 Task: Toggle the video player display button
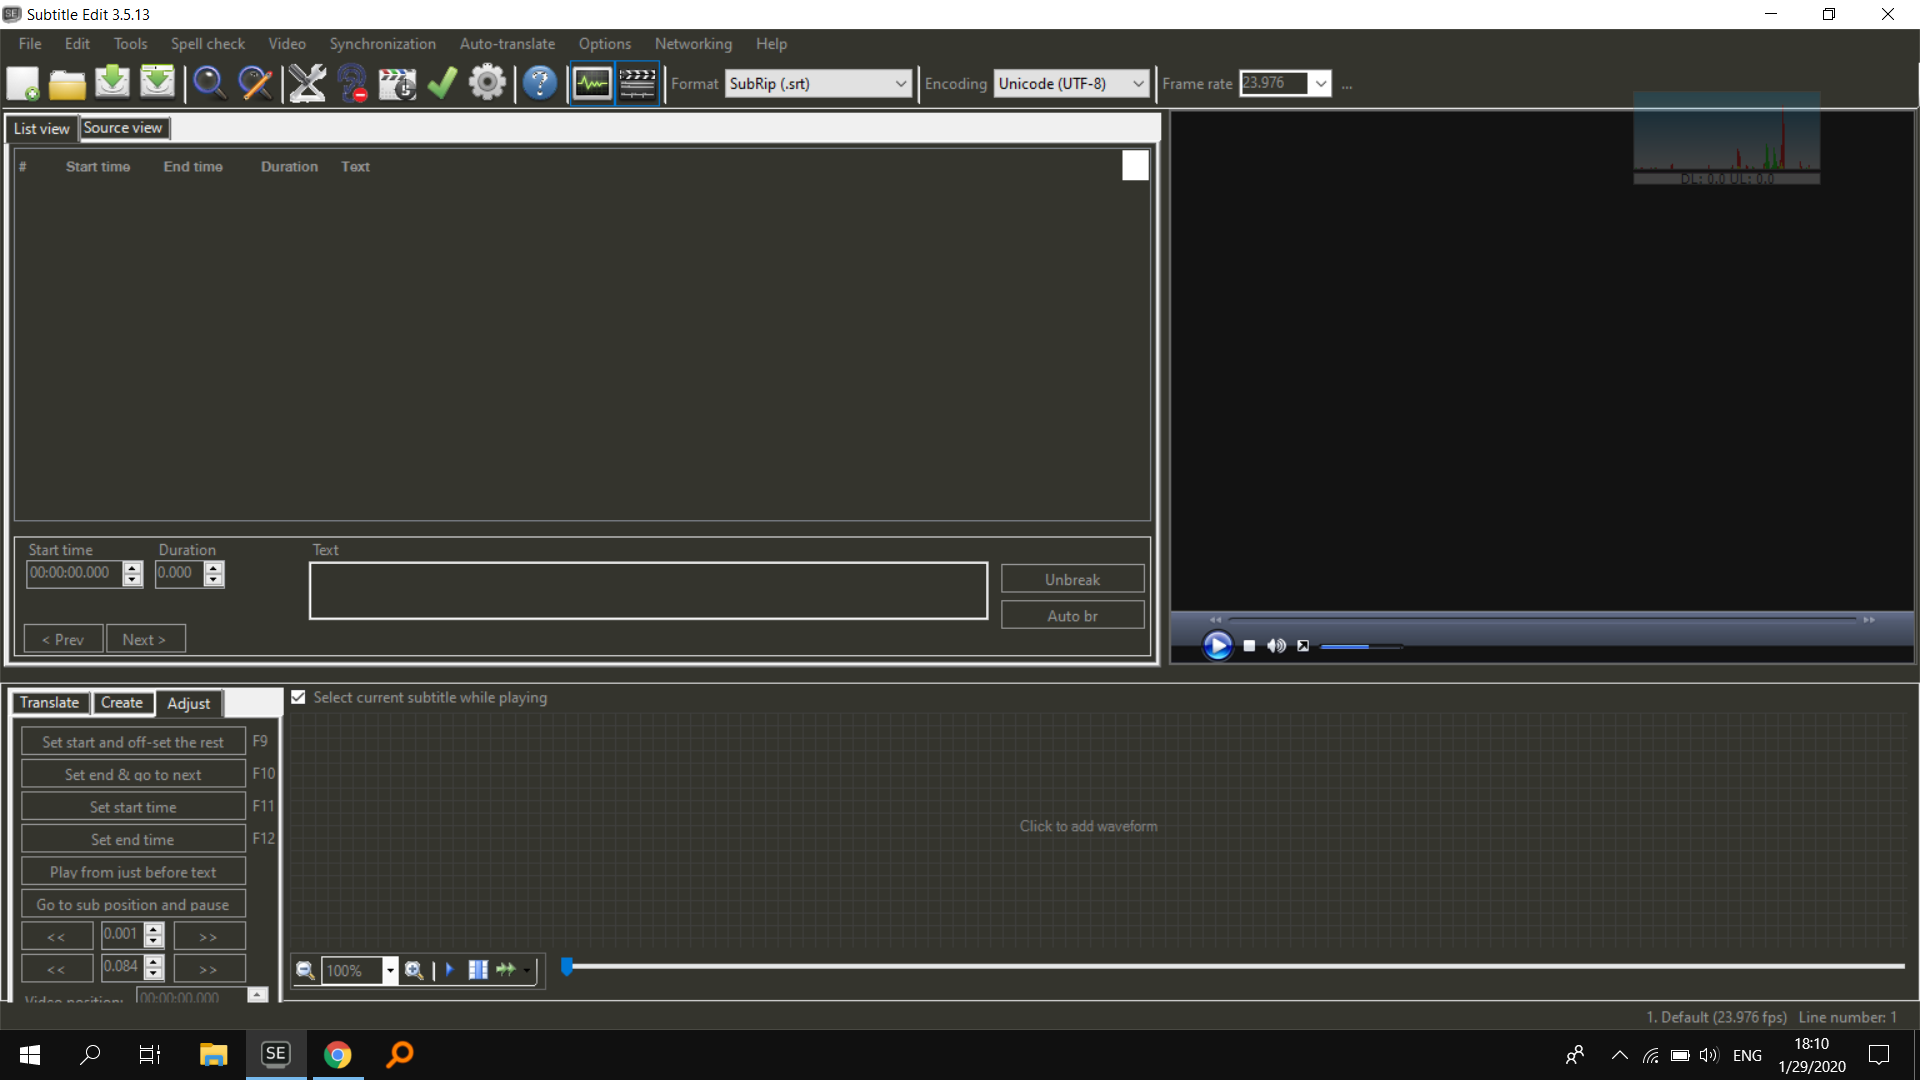[637, 83]
